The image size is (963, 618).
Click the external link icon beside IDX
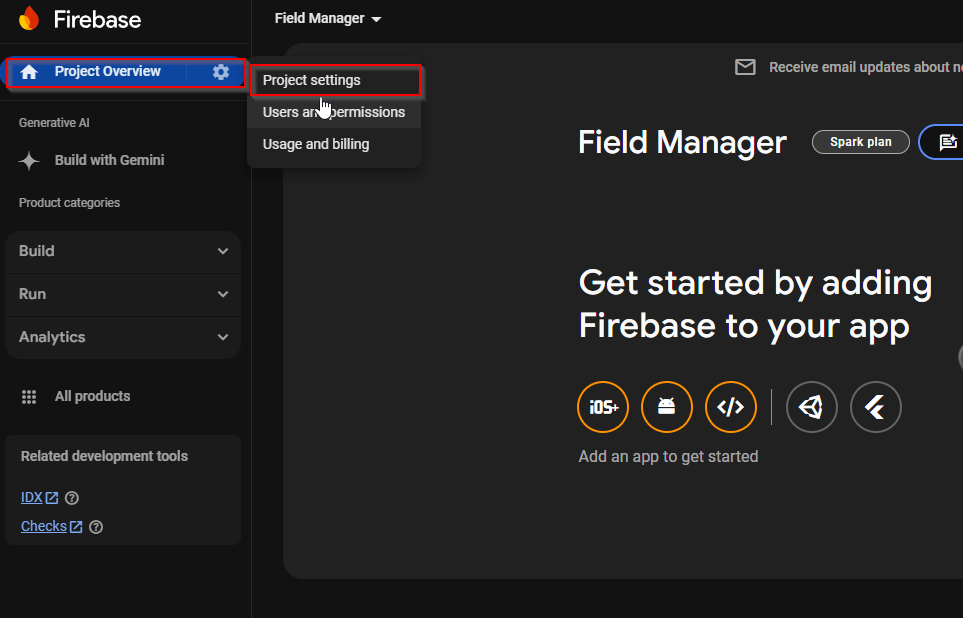52,498
